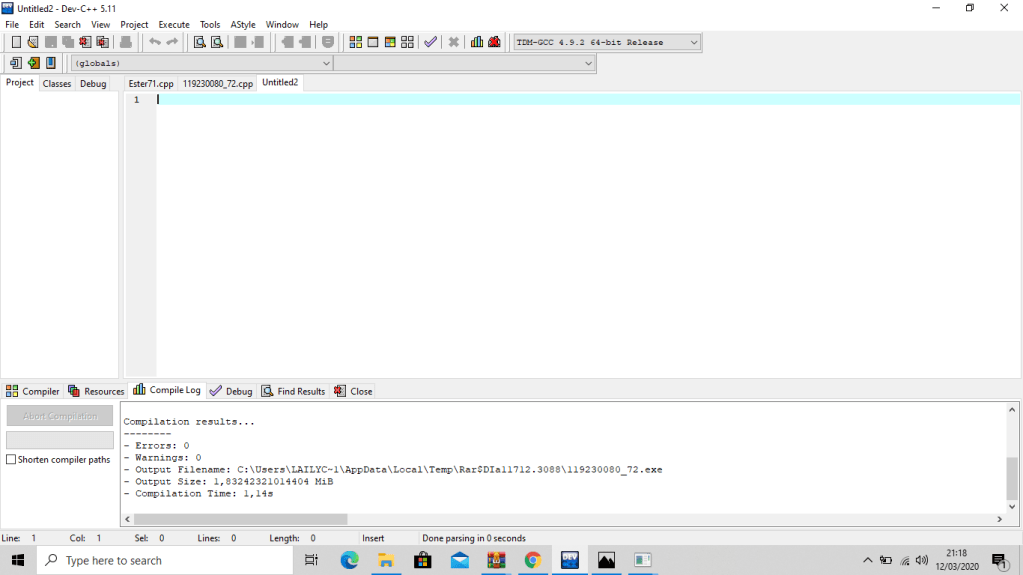Open Google Chrome from the taskbar
1023x575 pixels.
click(x=532, y=560)
